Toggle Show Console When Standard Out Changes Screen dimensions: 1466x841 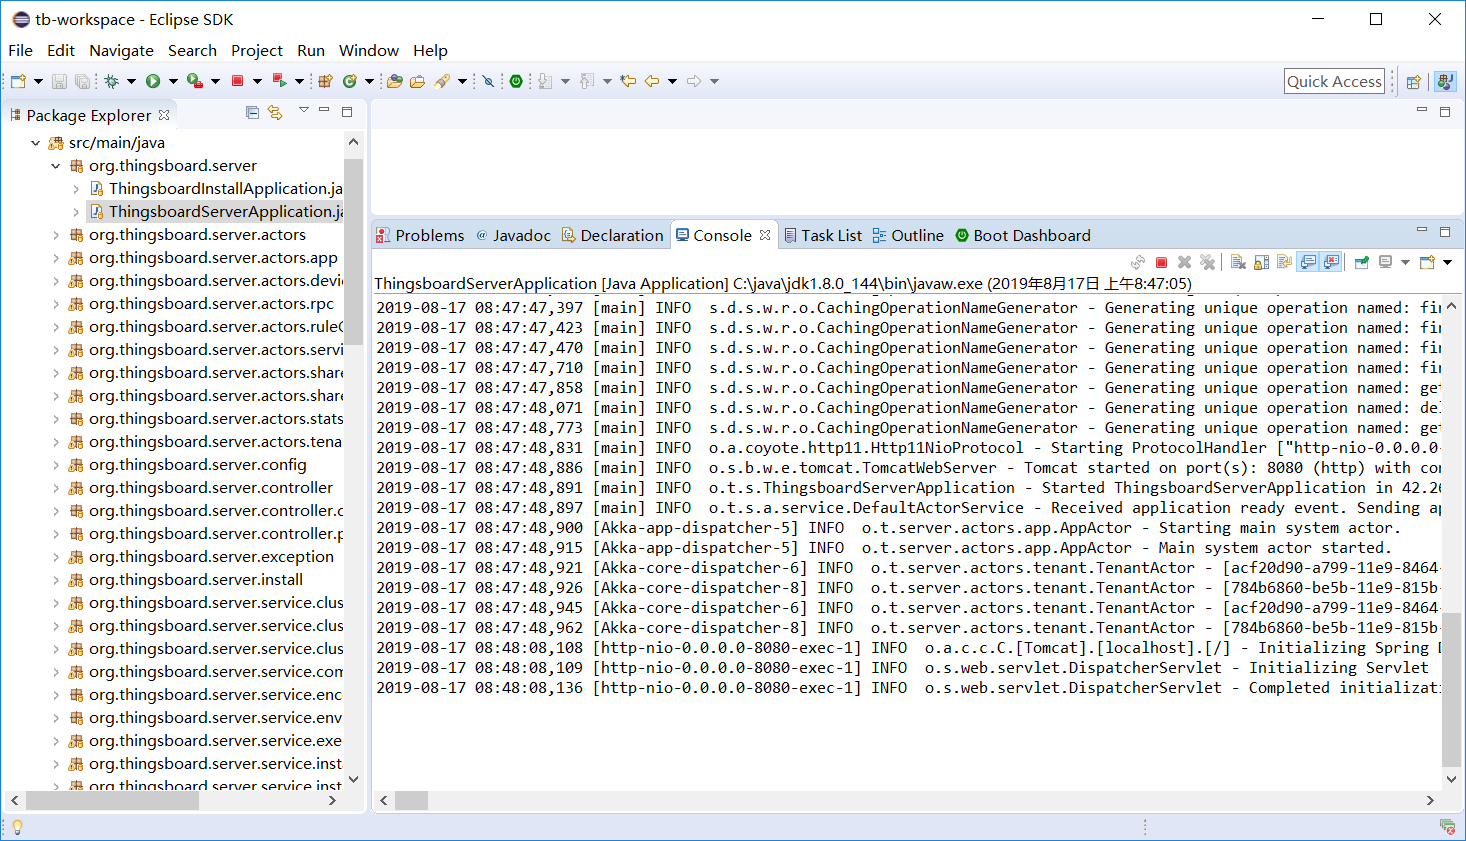coord(1308,262)
